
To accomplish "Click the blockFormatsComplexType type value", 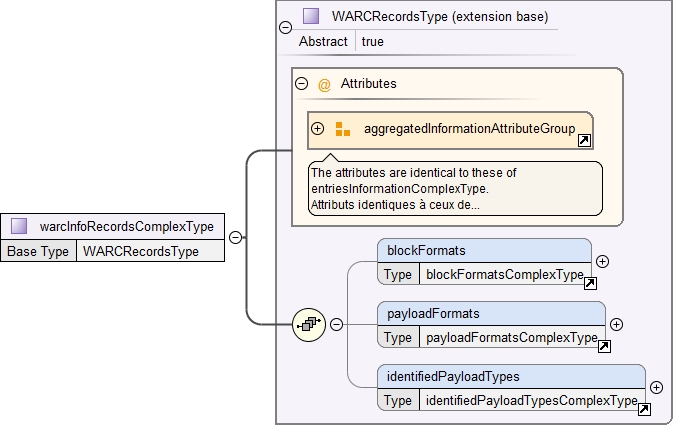I will click(505, 274).
